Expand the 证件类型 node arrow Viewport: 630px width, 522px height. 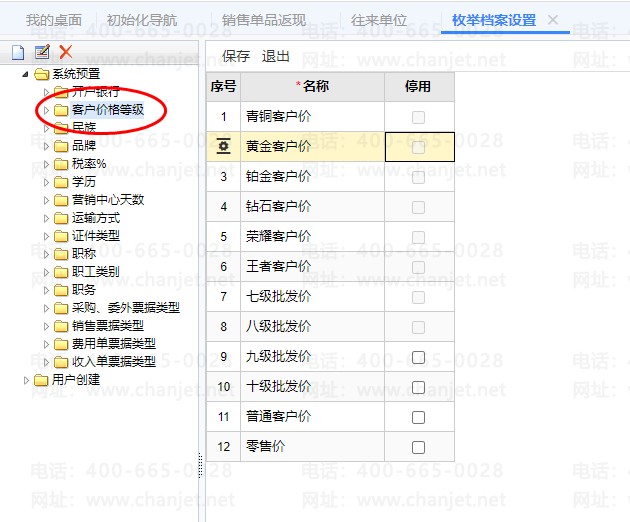pos(46,236)
